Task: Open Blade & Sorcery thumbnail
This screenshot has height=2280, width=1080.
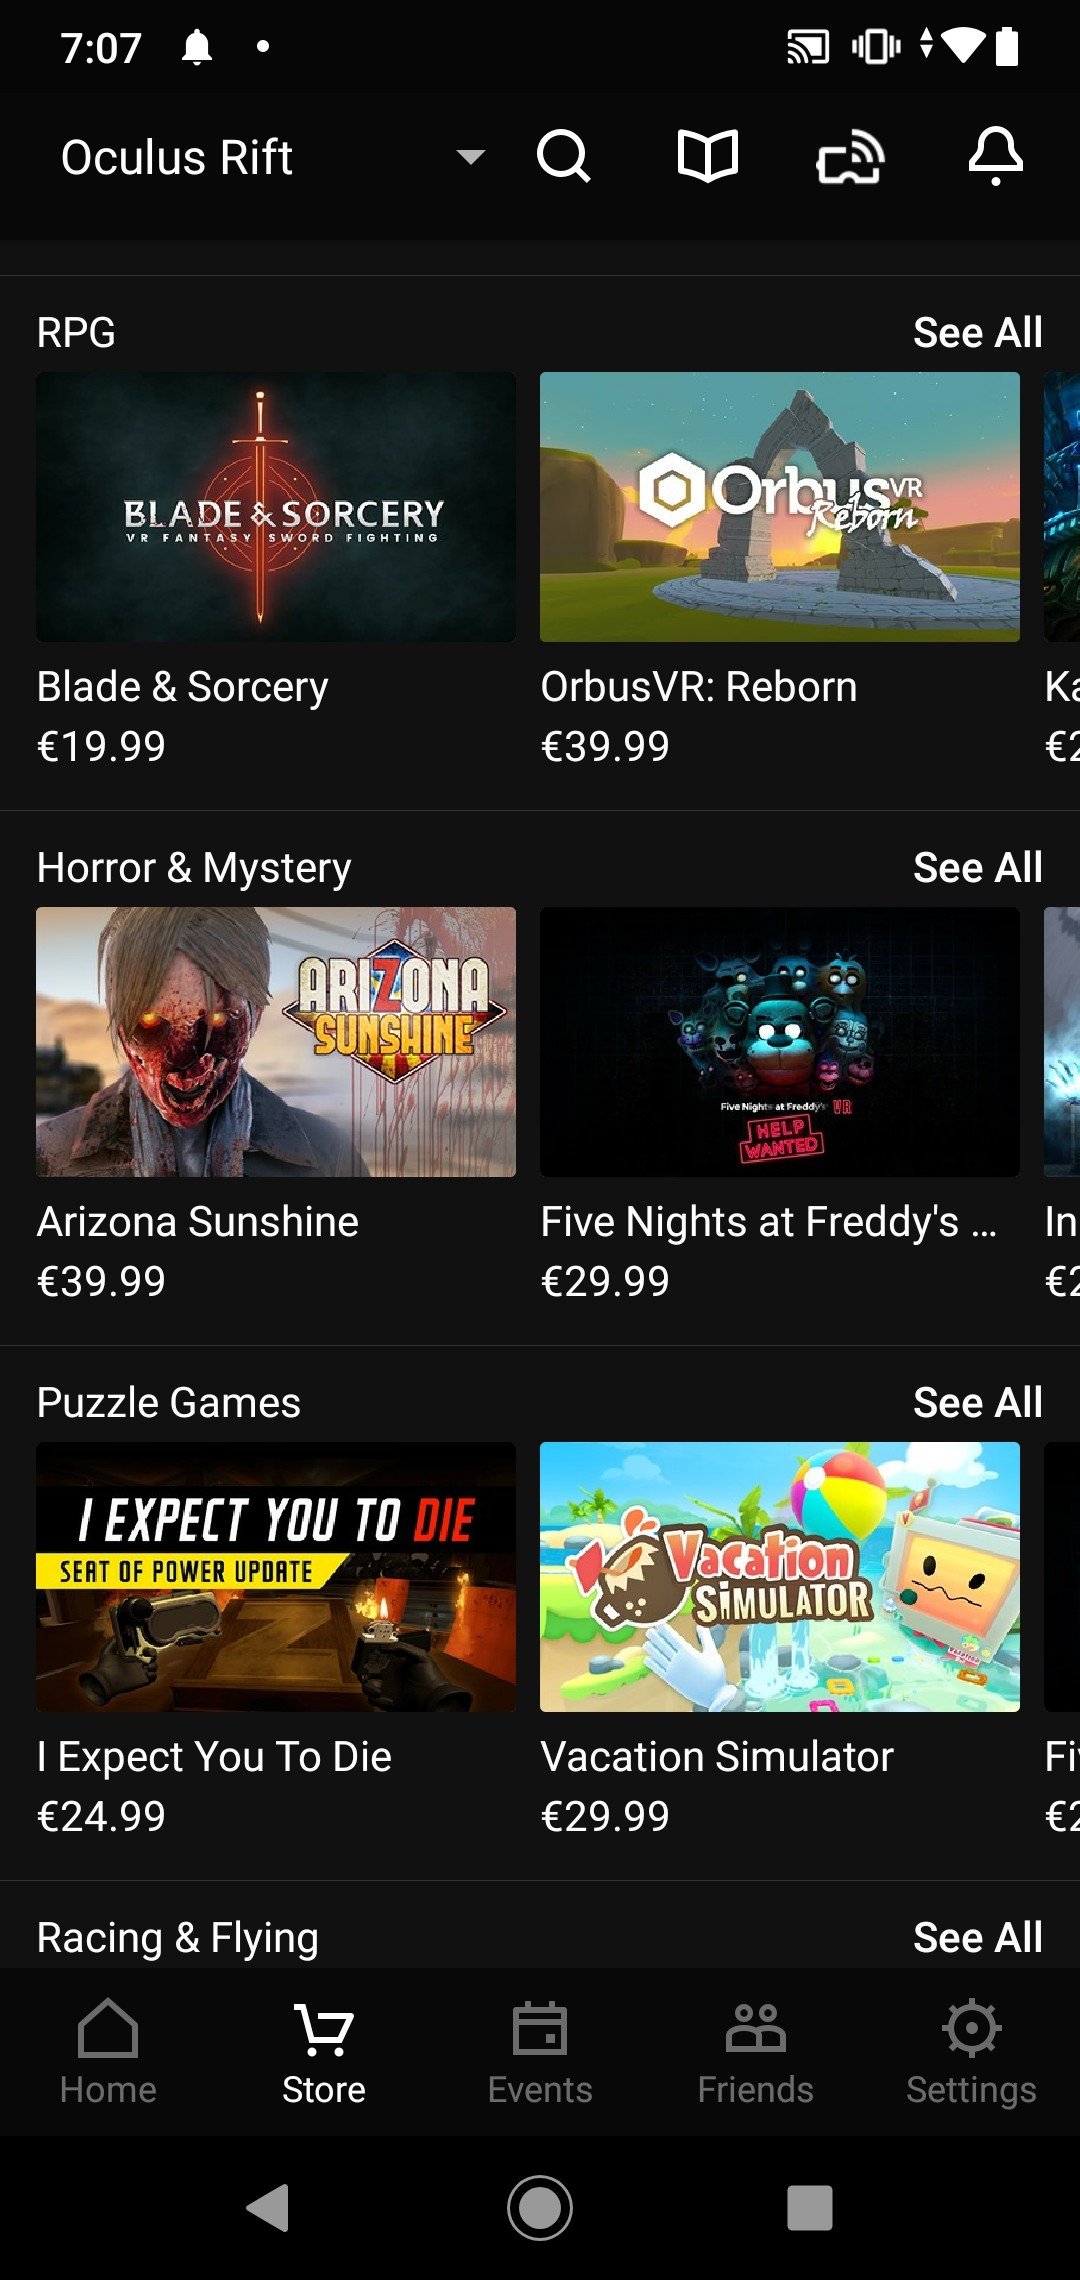Action: [276, 507]
